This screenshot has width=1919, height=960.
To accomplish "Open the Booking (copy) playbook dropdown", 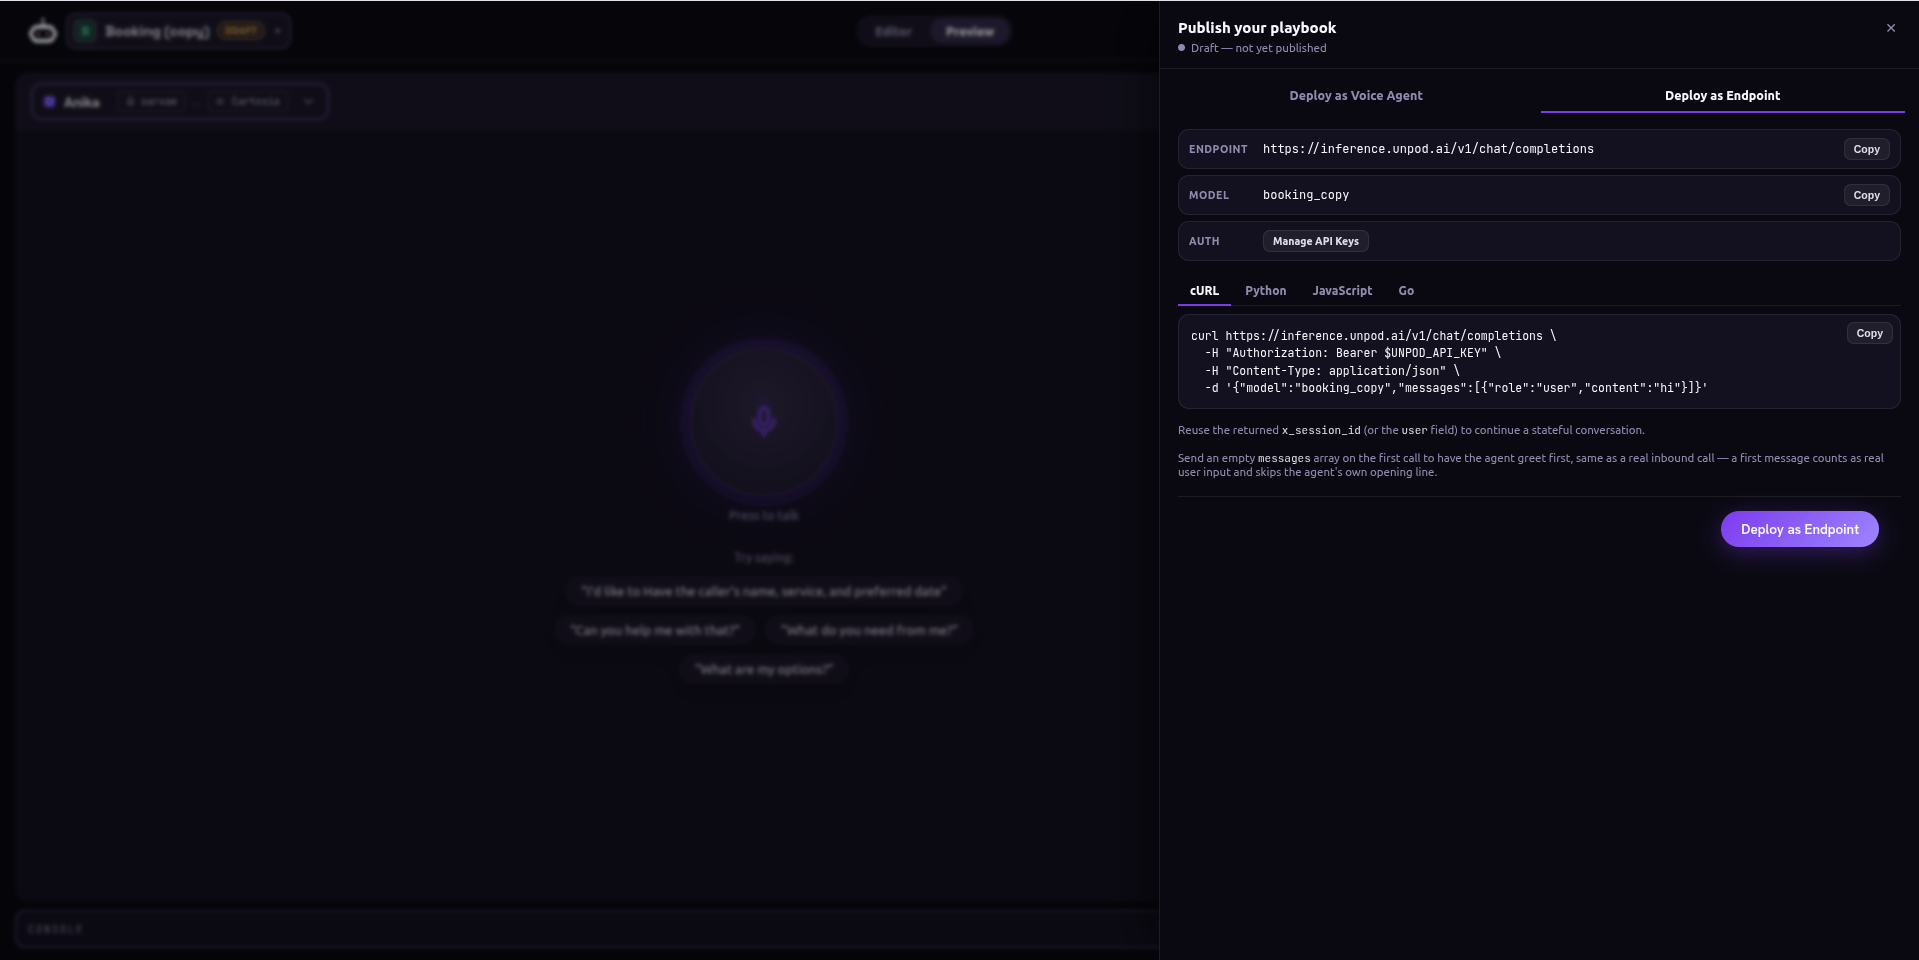I will click(x=179, y=31).
